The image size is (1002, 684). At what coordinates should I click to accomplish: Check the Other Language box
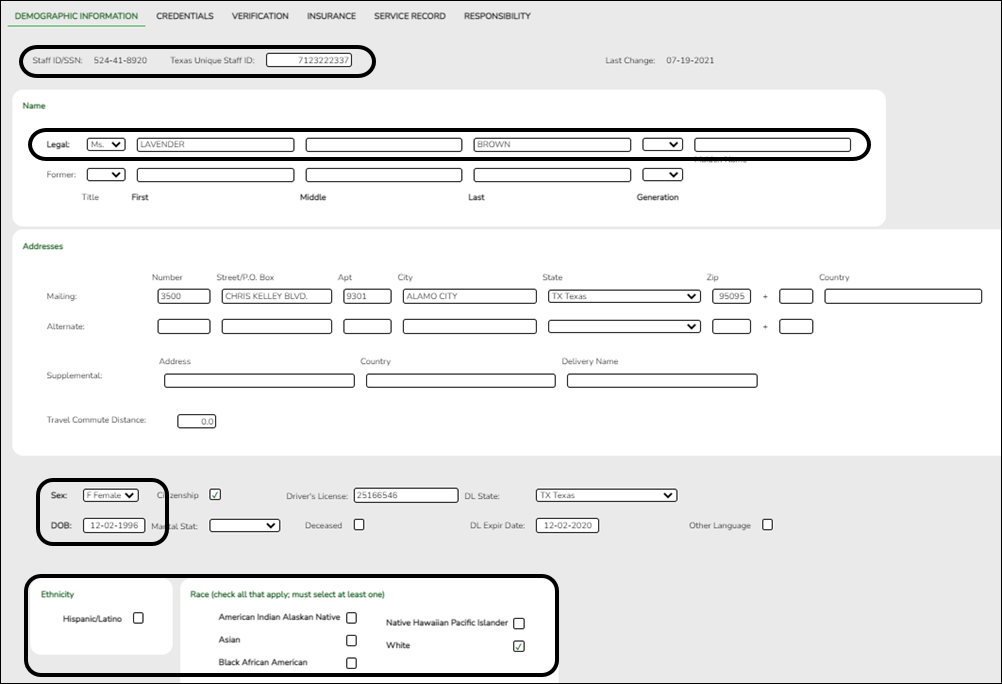tap(767, 524)
